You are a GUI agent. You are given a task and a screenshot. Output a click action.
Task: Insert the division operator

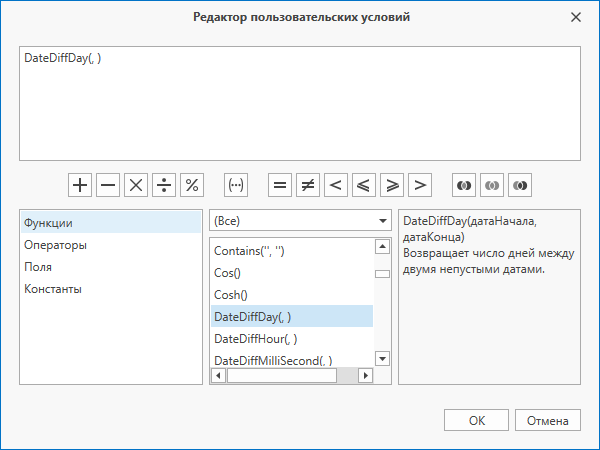pyautogui.click(x=164, y=185)
